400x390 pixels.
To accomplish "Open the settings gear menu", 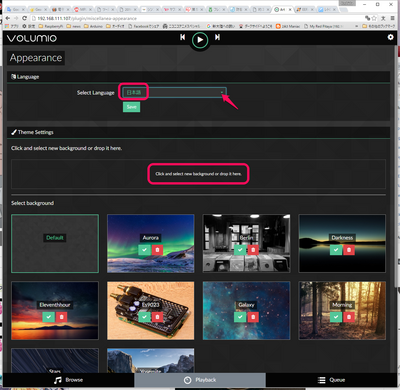I will pyautogui.click(x=390, y=37).
